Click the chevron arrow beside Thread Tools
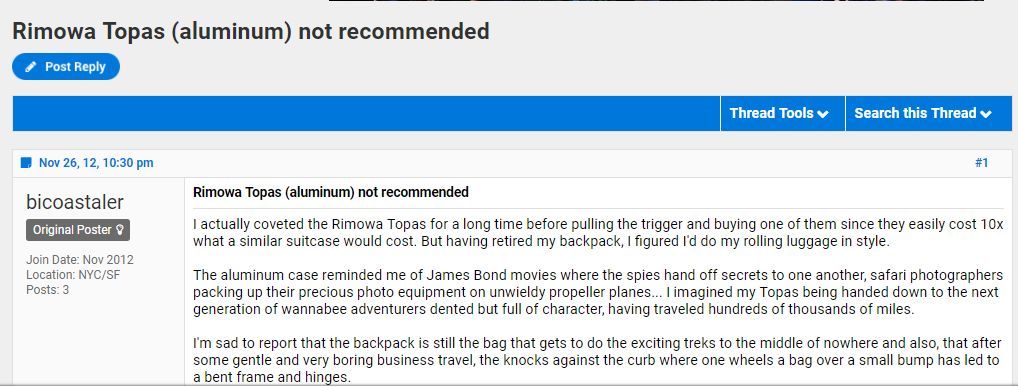This screenshot has width=1018, height=387. 823,114
